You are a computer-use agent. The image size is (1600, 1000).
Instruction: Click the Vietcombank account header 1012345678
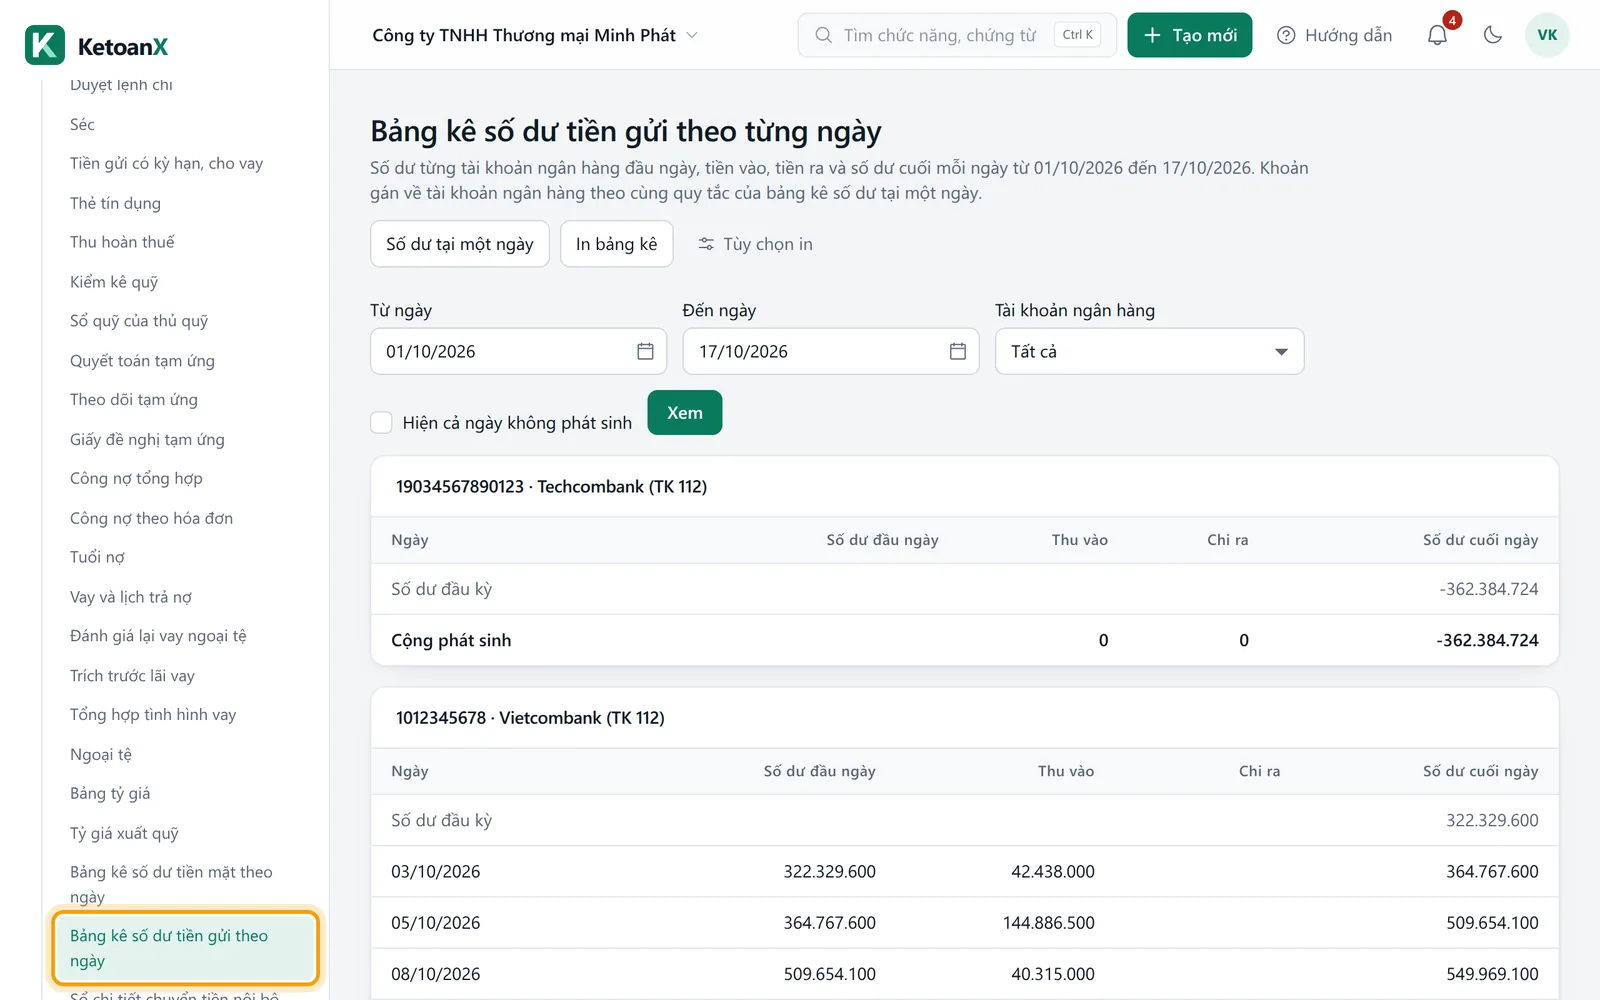click(x=530, y=717)
